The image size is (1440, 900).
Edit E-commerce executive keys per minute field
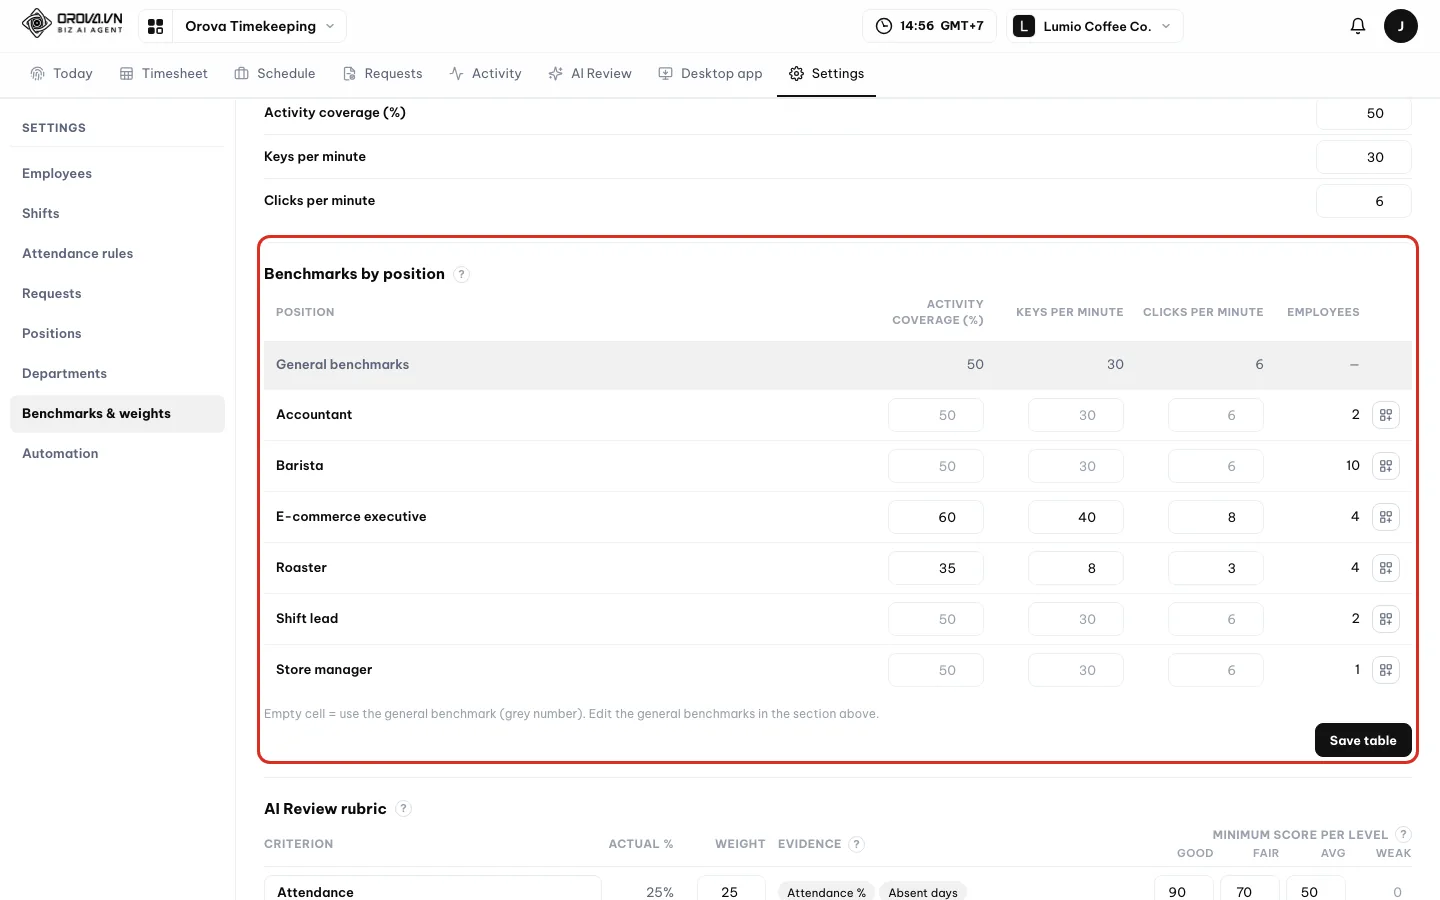pyautogui.click(x=1076, y=517)
